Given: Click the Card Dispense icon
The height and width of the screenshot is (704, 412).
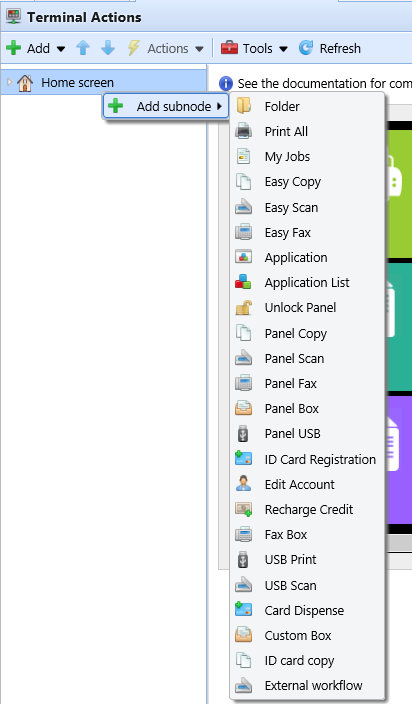Looking at the screenshot, I should click(x=244, y=610).
